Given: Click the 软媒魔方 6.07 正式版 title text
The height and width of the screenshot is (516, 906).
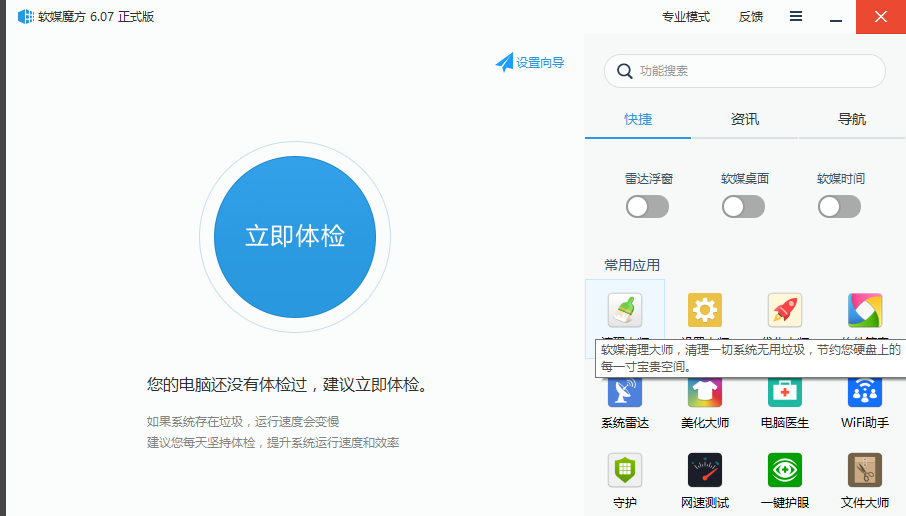Looking at the screenshot, I should pyautogui.click(x=96, y=17).
